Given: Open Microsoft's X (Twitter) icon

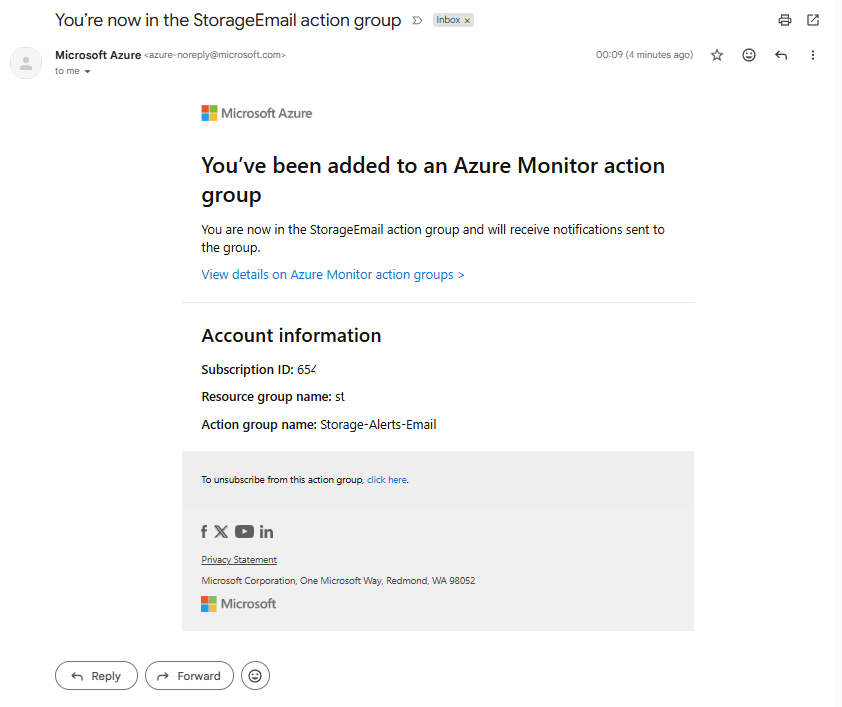Looking at the screenshot, I should [x=221, y=532].
